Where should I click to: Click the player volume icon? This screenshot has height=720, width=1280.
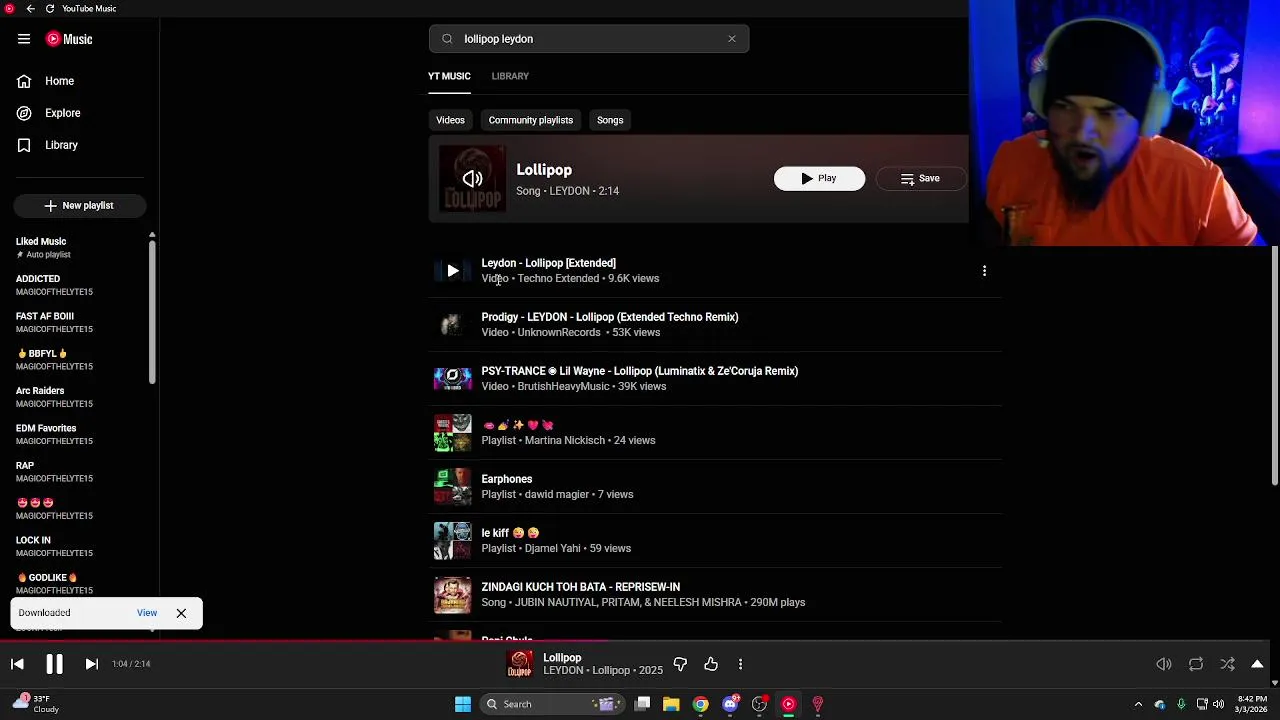coord(1164,664)
